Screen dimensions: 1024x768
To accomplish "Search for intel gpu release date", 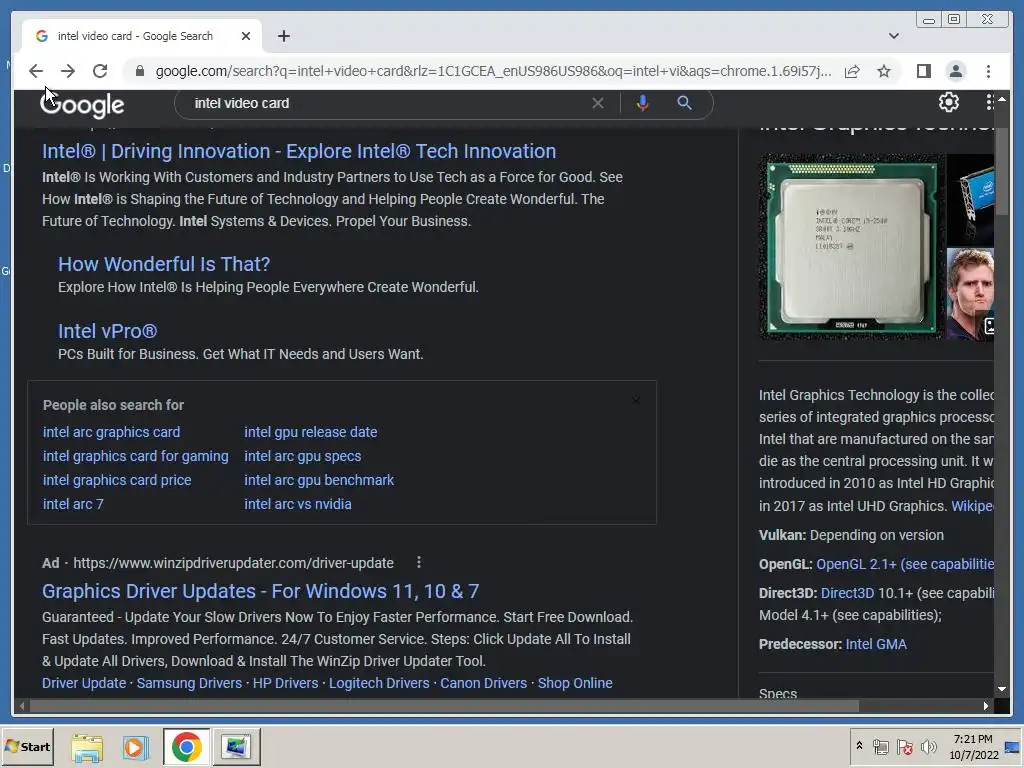I will coord(311,432).
